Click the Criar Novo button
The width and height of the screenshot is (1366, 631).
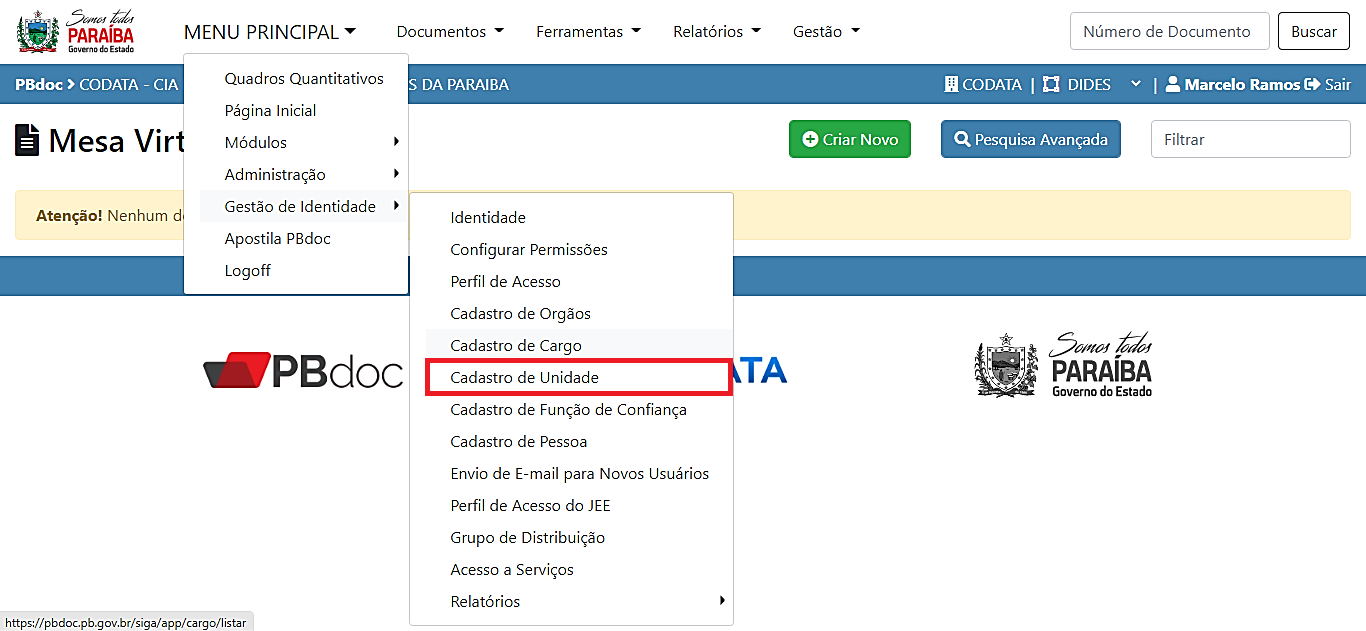(x=850, y=140)
